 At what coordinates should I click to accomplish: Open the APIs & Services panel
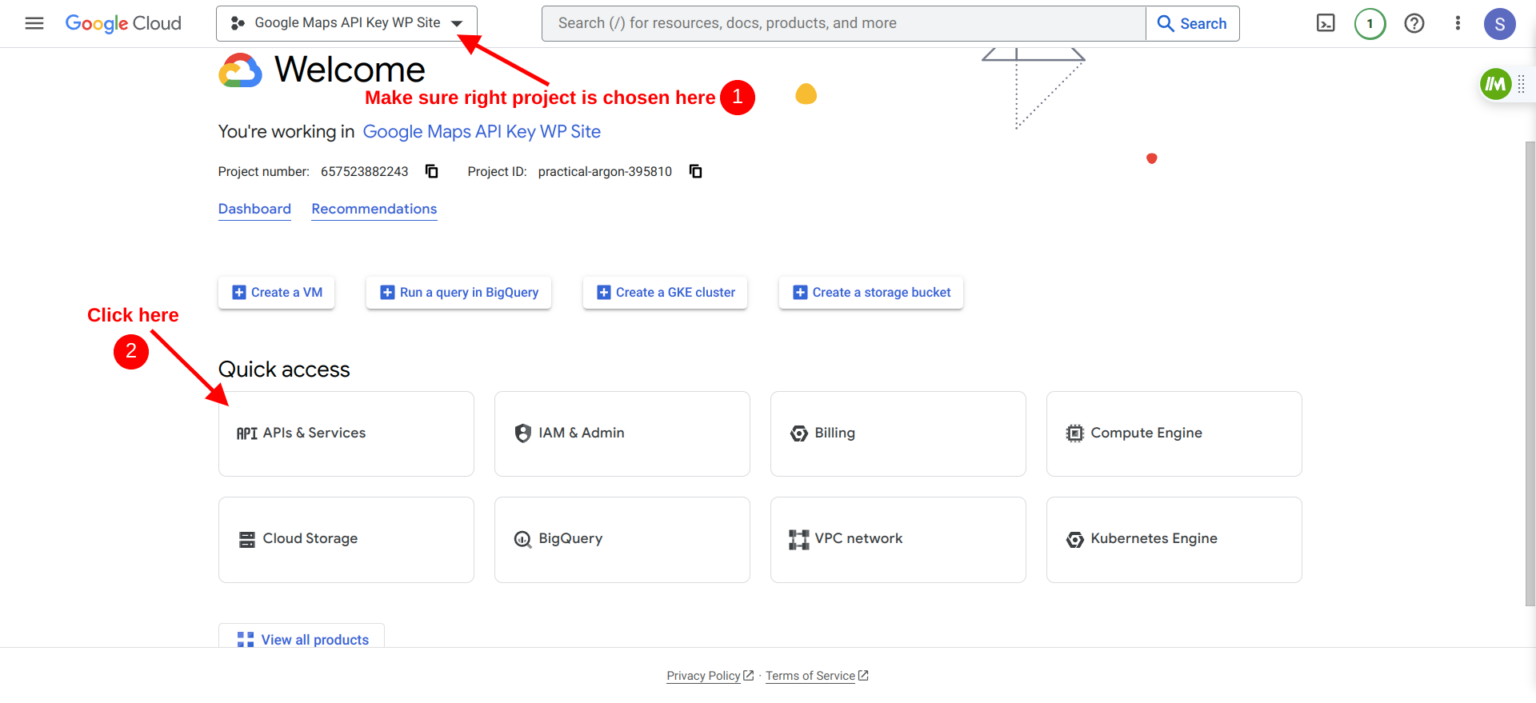tap(345, 433)
